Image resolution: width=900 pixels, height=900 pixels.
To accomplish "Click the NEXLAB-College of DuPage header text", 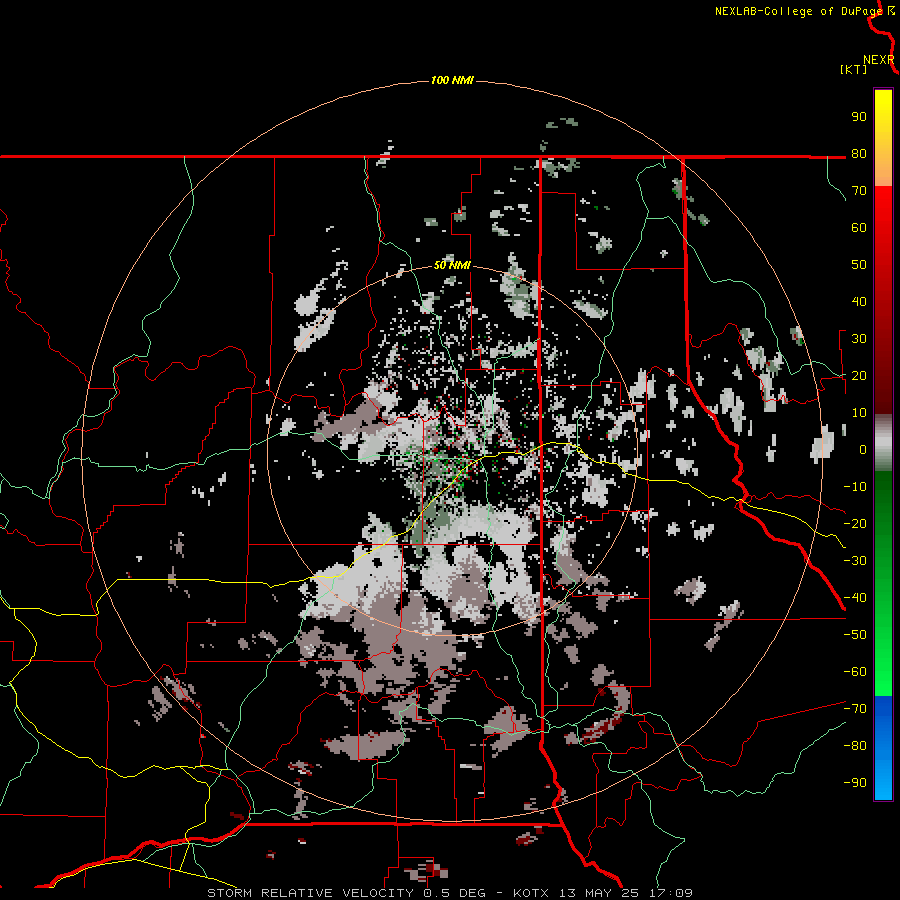I will pyautogui.click(x=798, y=11).
